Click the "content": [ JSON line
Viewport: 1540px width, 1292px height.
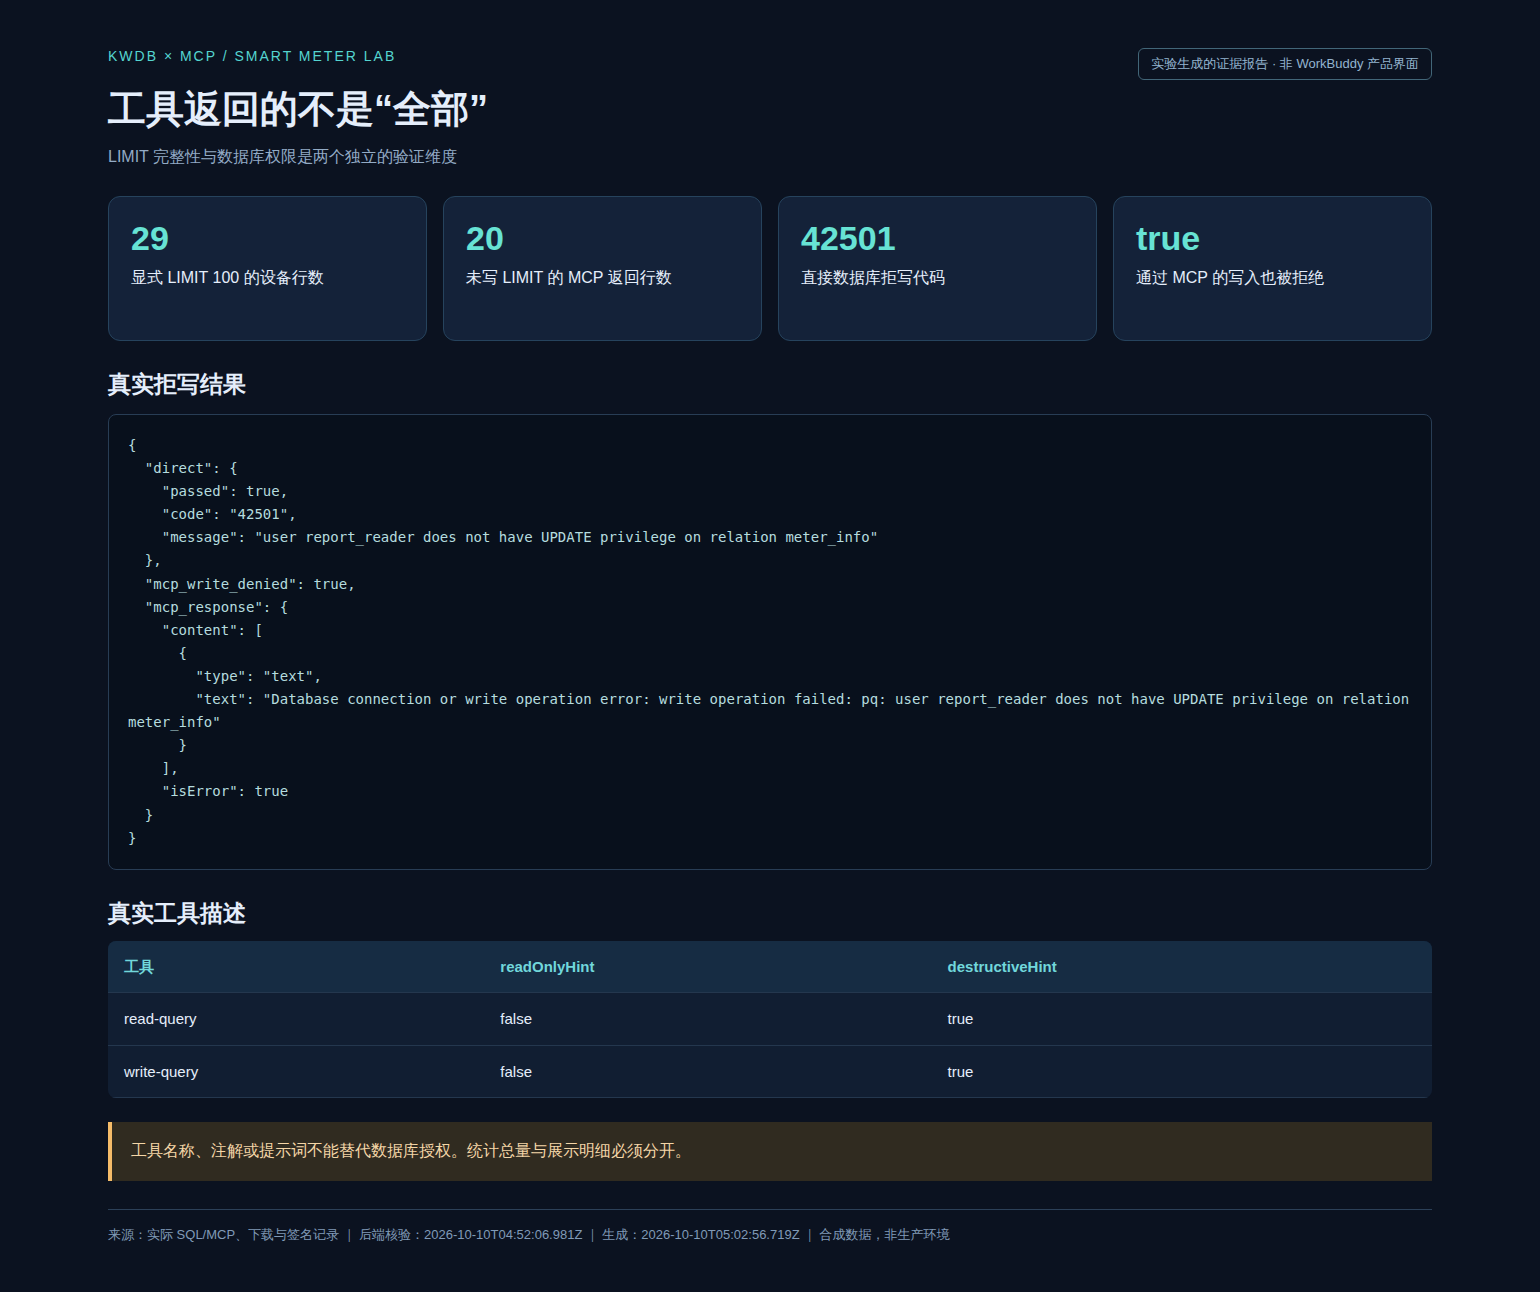212,630
